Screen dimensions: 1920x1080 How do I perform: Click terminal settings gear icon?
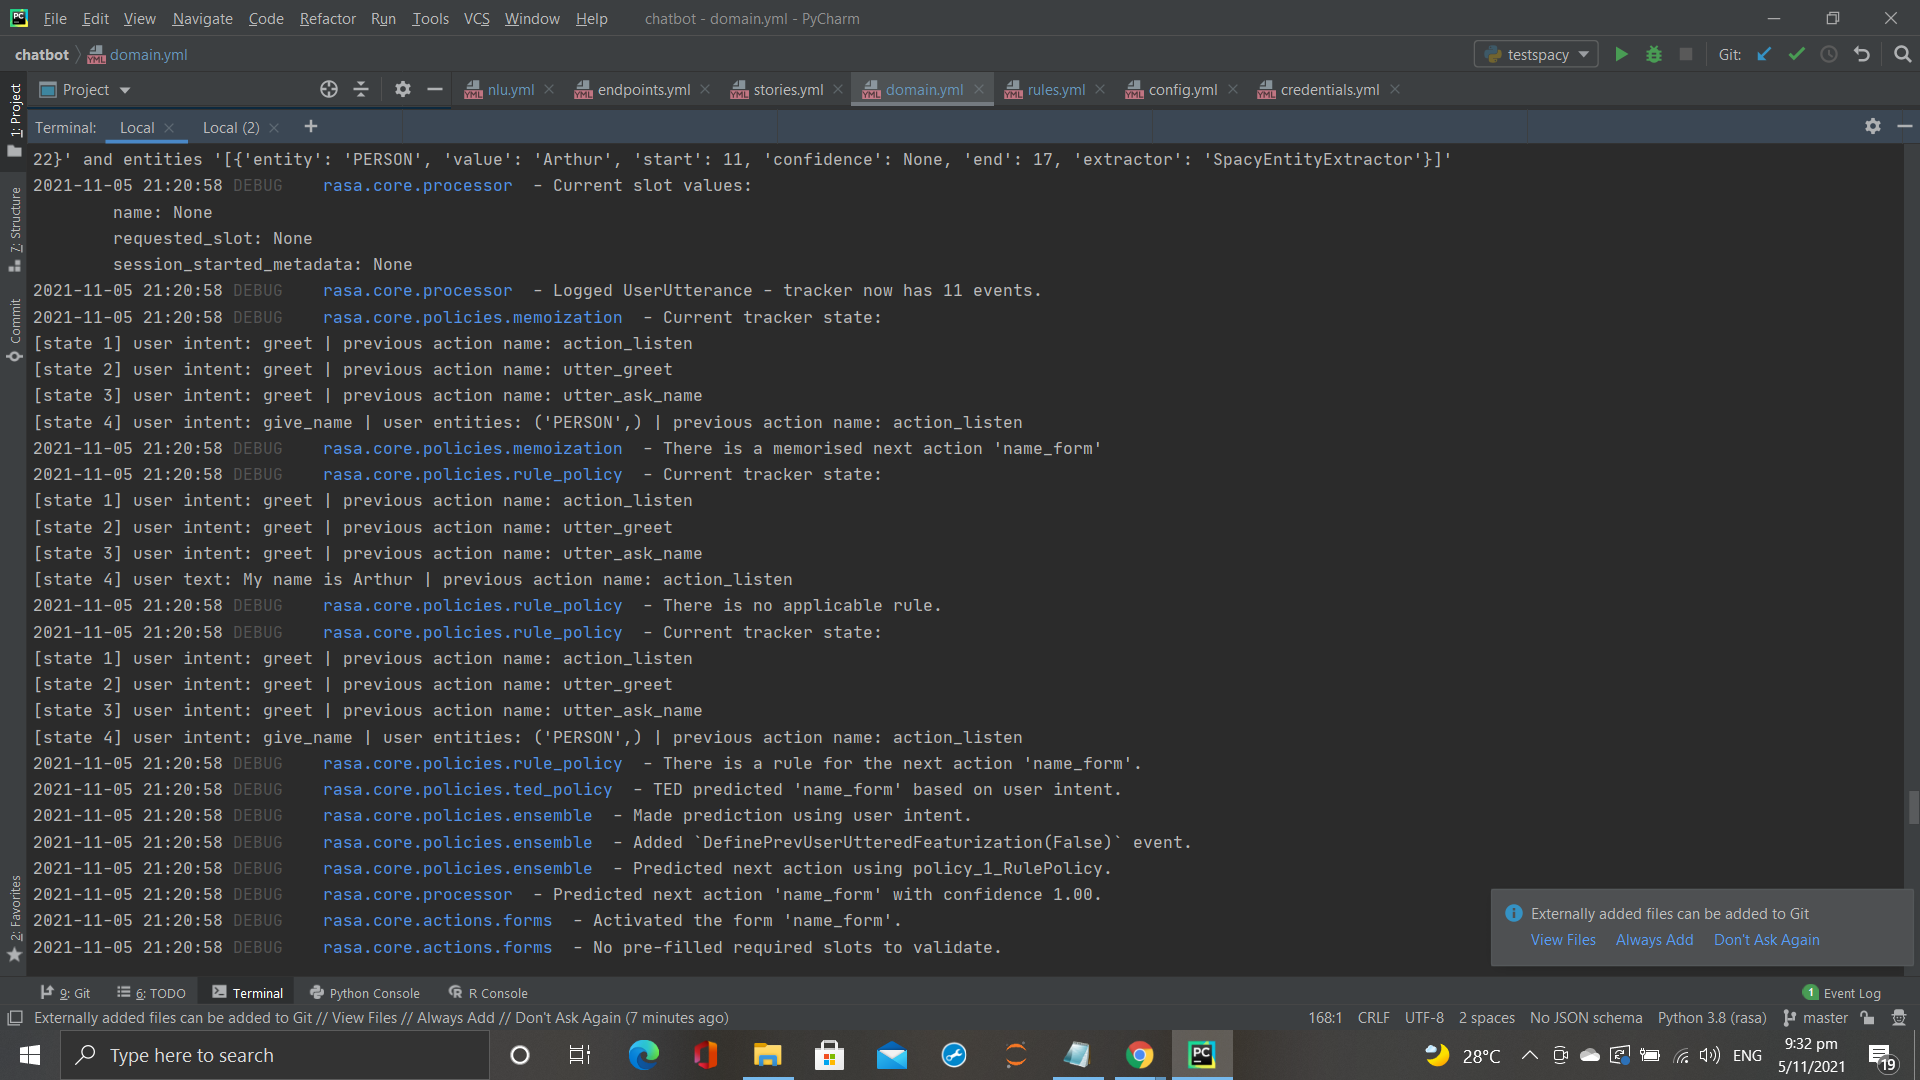(x=1872, y=126)
